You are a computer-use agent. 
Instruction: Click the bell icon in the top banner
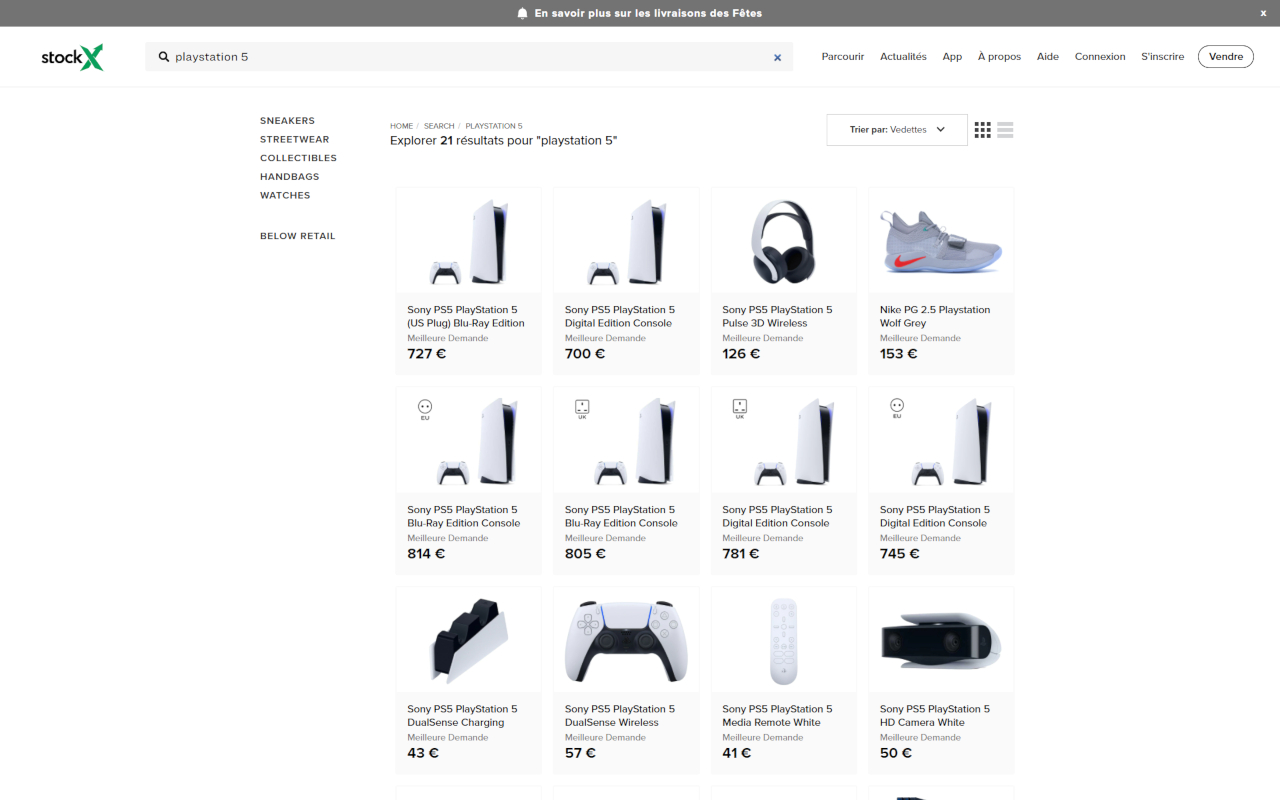click(522, 13)
